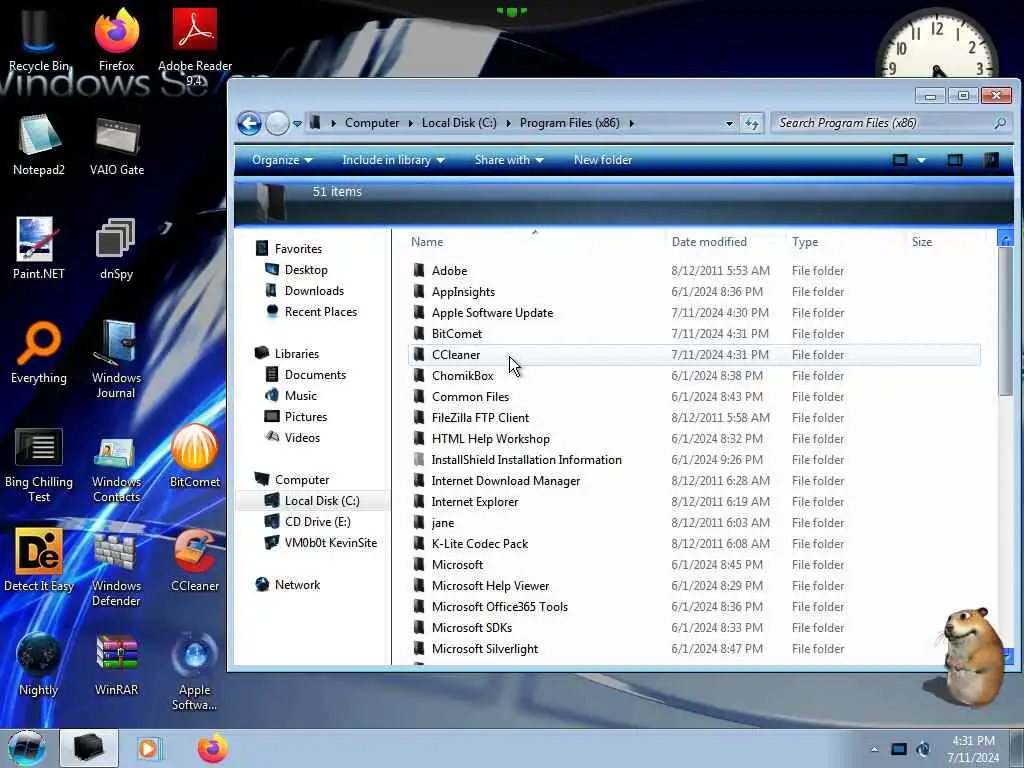The height and width of the screenshot is (768, 1024).
Task: Select Downloads in navigation pane
Action: 313,291
